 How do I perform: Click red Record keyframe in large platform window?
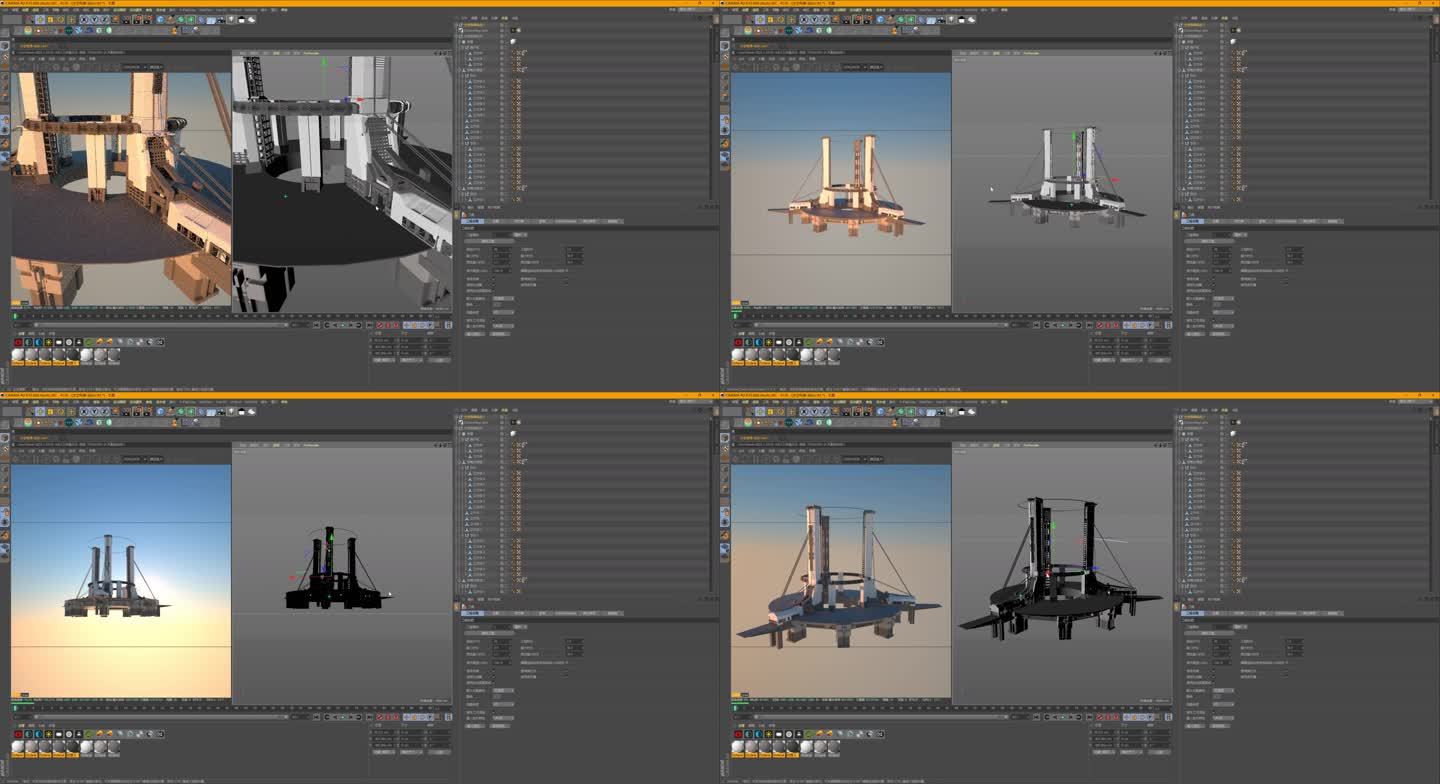(1099, 716)
